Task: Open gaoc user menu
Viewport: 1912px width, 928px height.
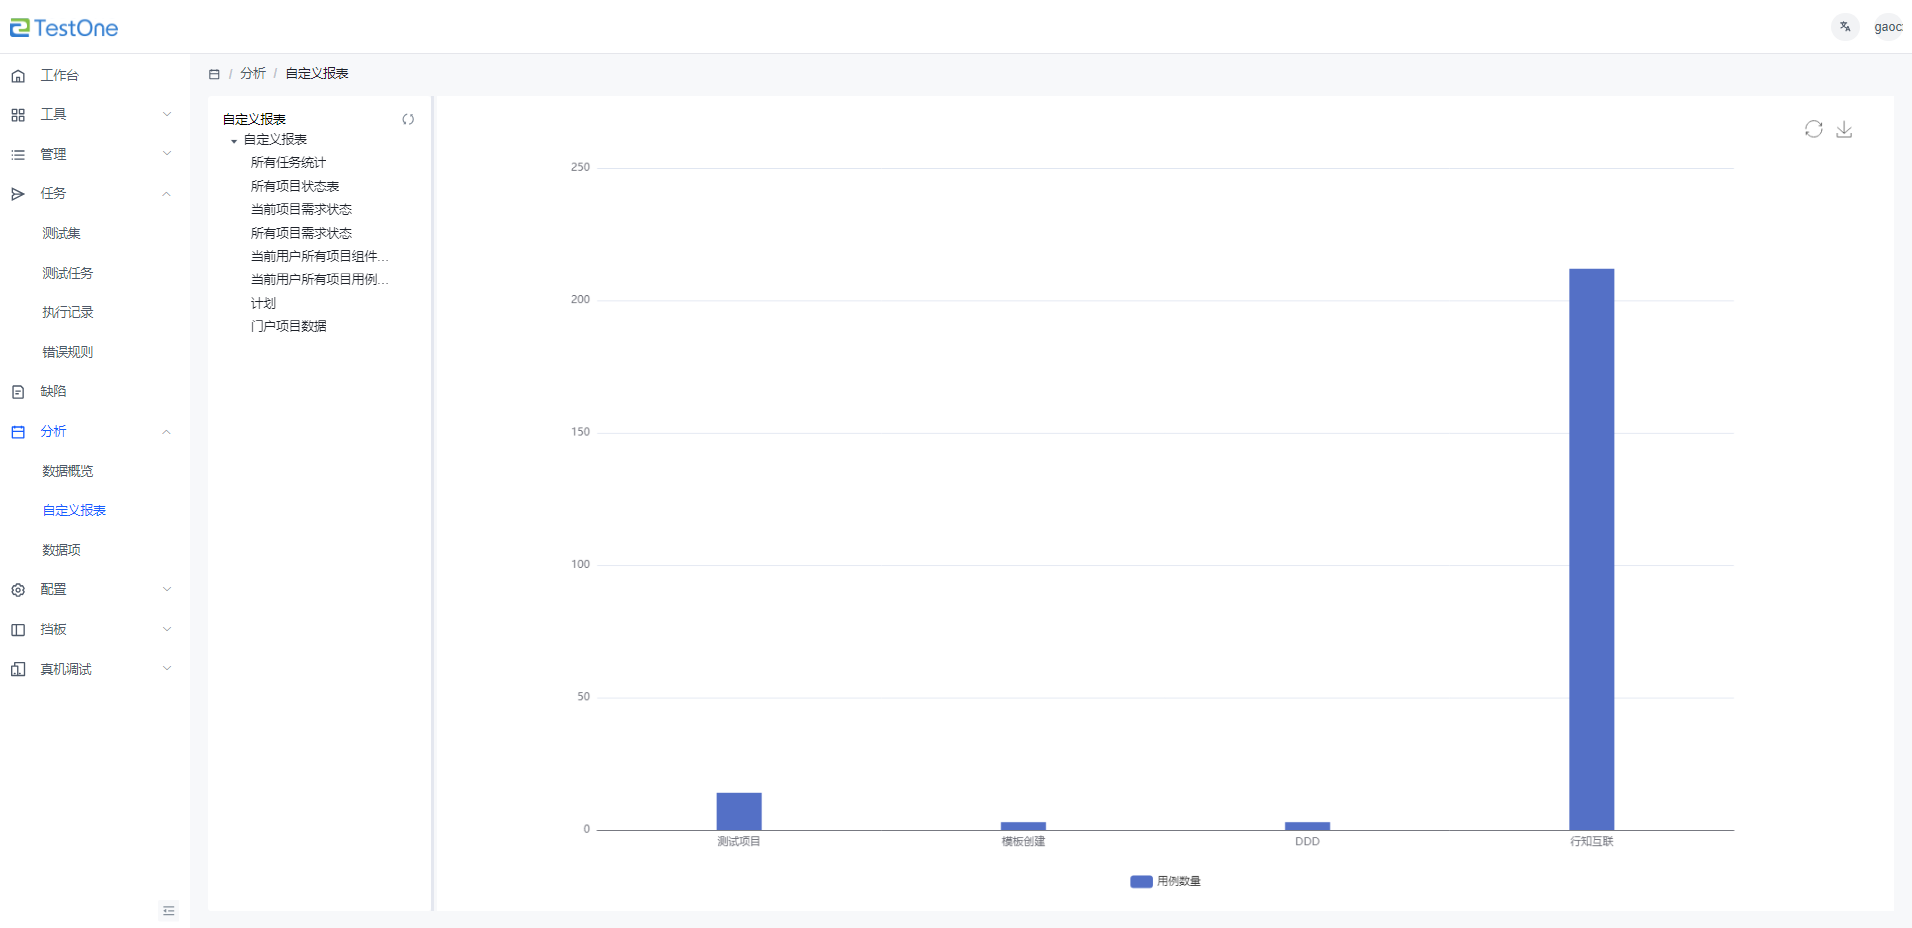Action: click(x=1887, y=27)
